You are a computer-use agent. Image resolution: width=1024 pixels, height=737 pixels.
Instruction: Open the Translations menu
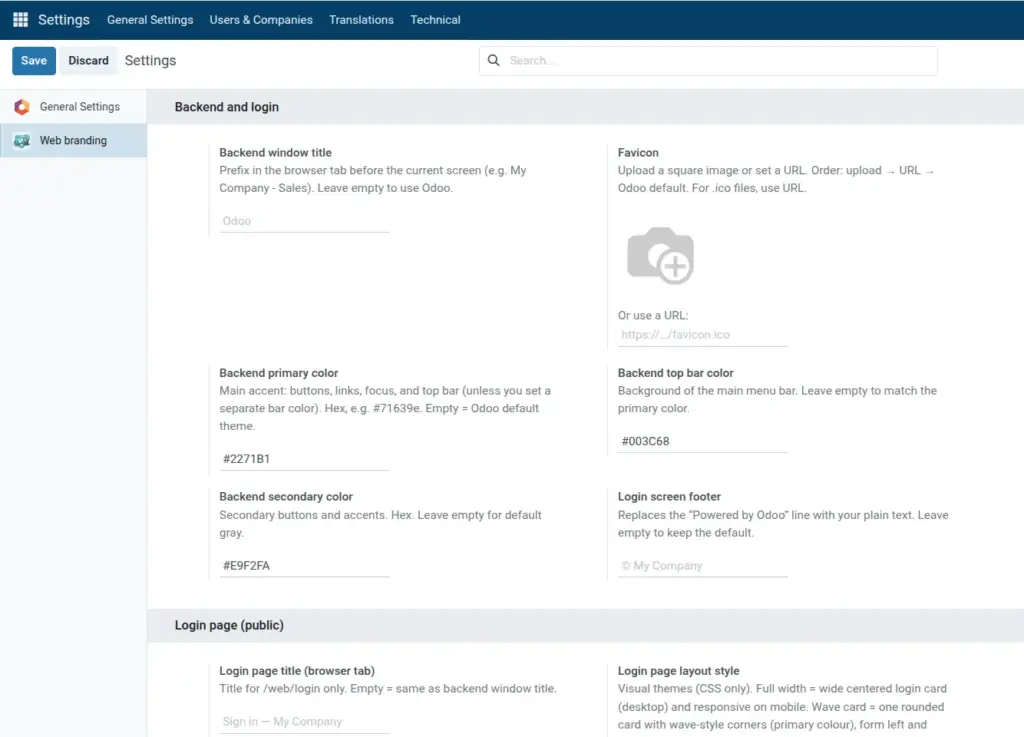click(361, 20)
